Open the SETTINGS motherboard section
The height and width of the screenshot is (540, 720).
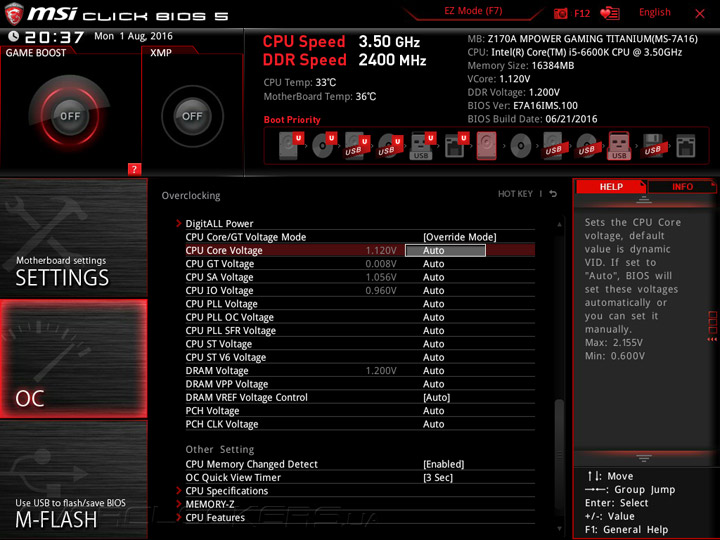pos(73,238)
